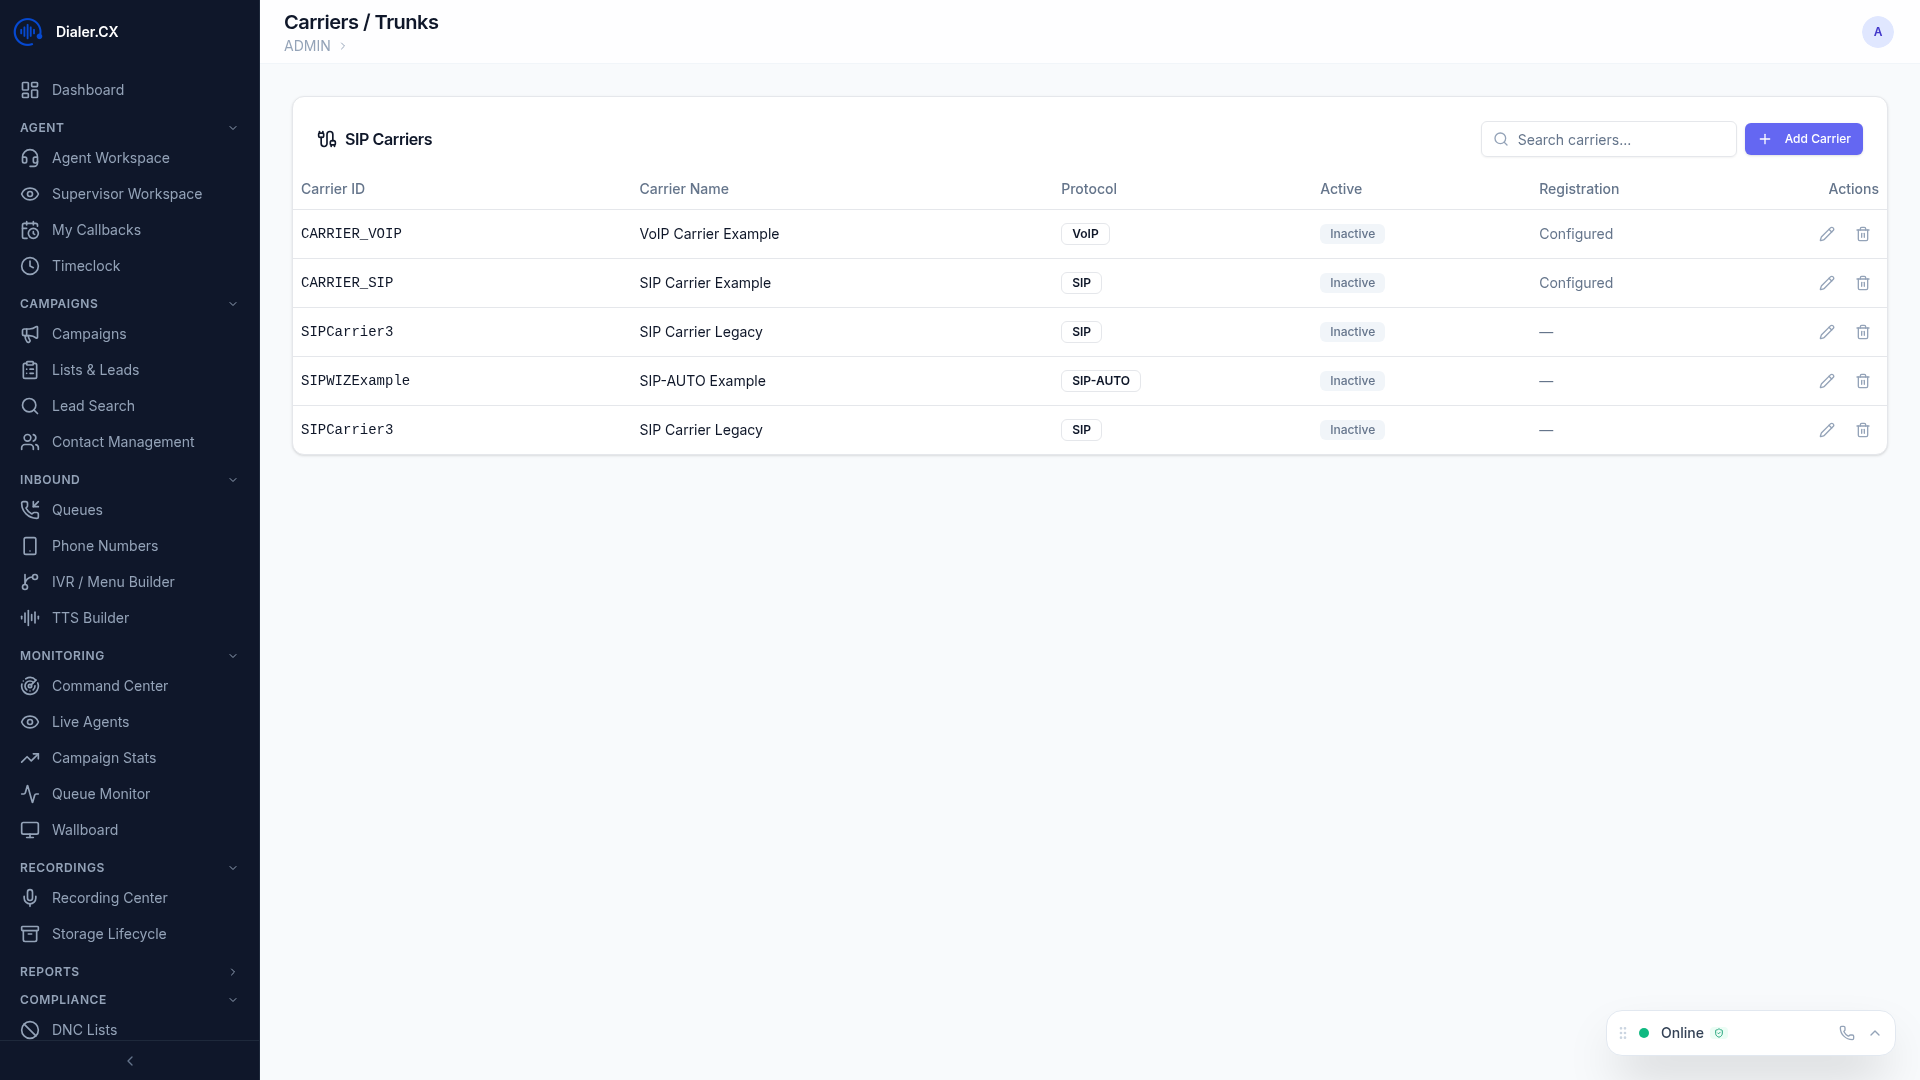Open the Timeclock section
Image resolution: width=1920 pixels, height=1080 pixels.
click(86, 266)
